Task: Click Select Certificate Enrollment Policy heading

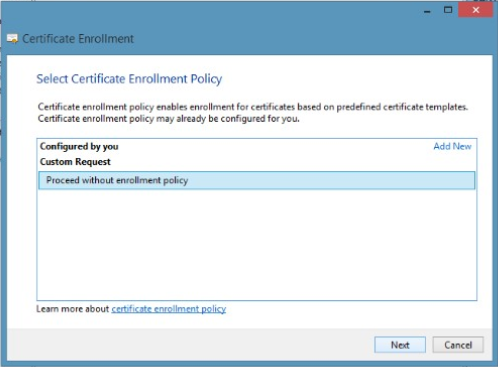Action: coord(129,79)
